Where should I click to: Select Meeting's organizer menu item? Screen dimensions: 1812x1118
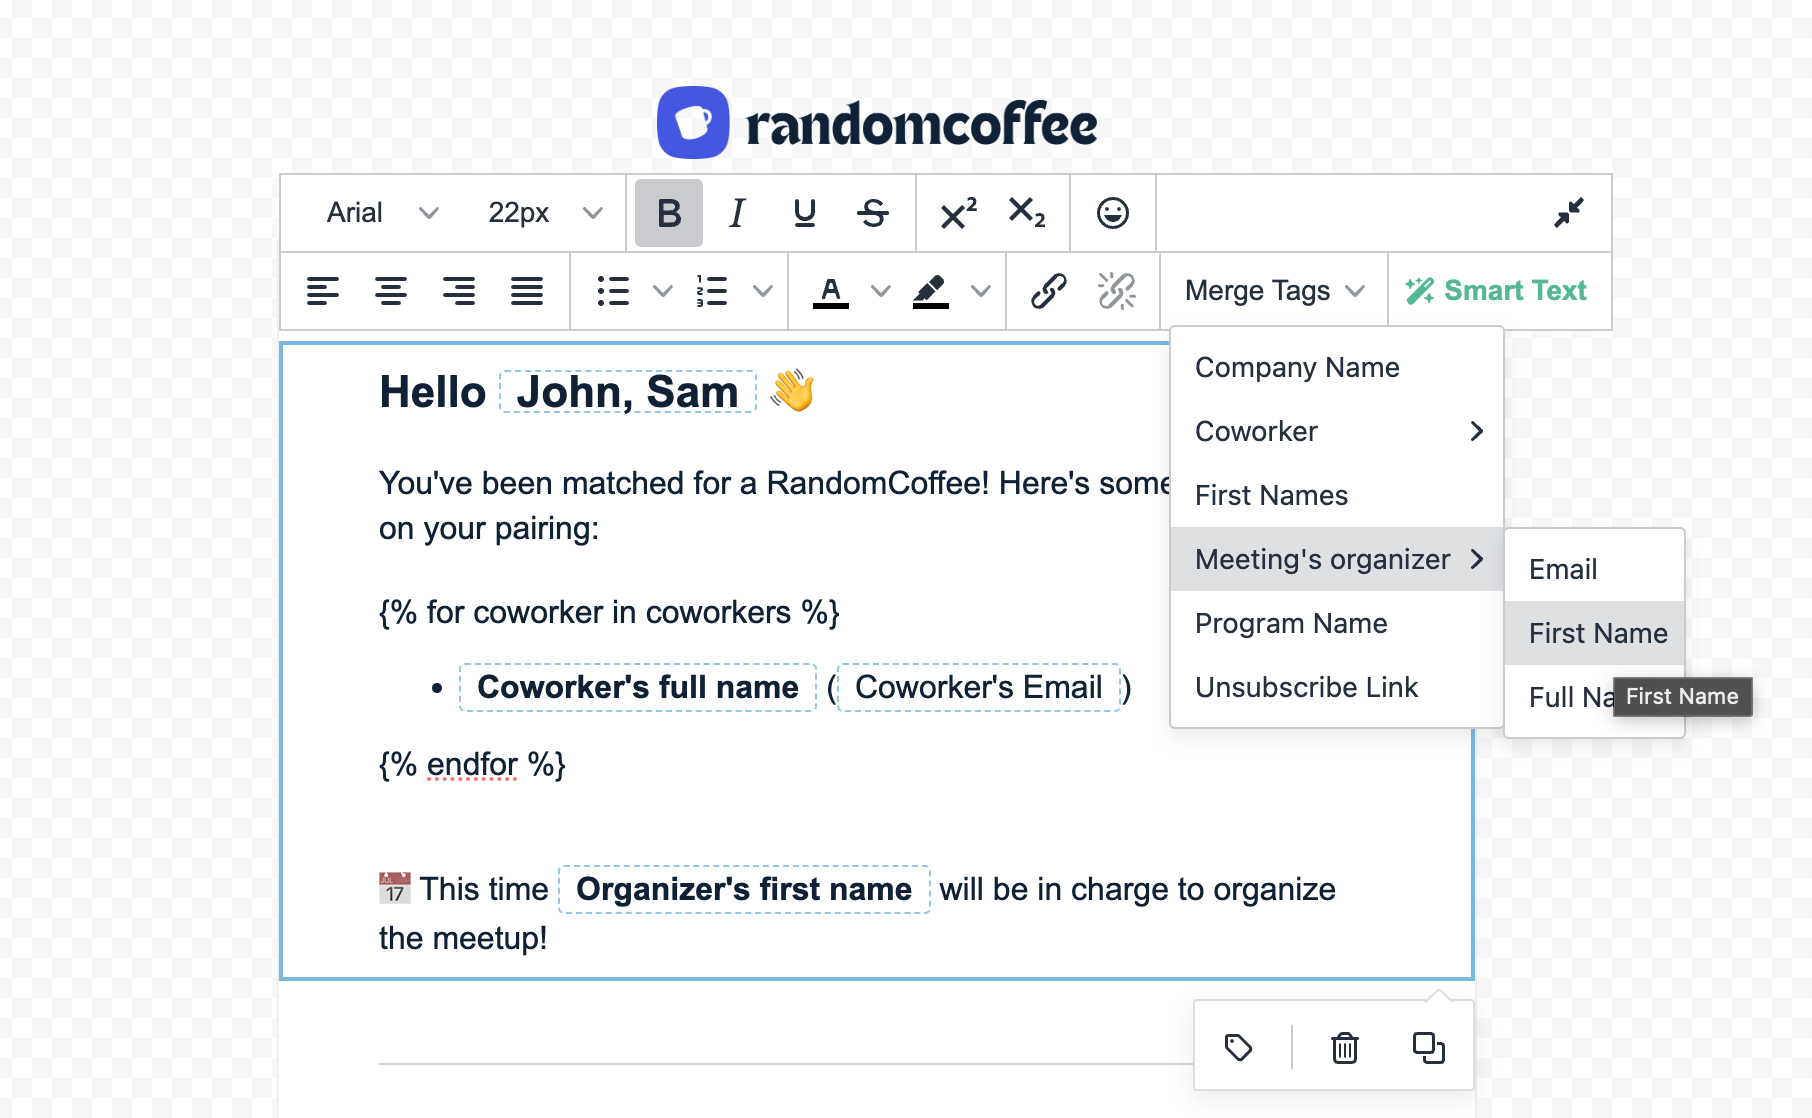[1336, 560]
